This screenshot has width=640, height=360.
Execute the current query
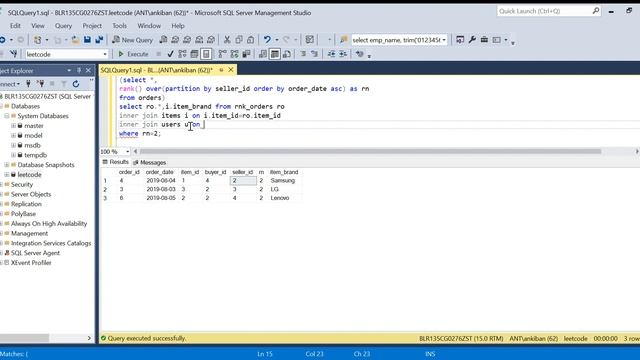133,54
